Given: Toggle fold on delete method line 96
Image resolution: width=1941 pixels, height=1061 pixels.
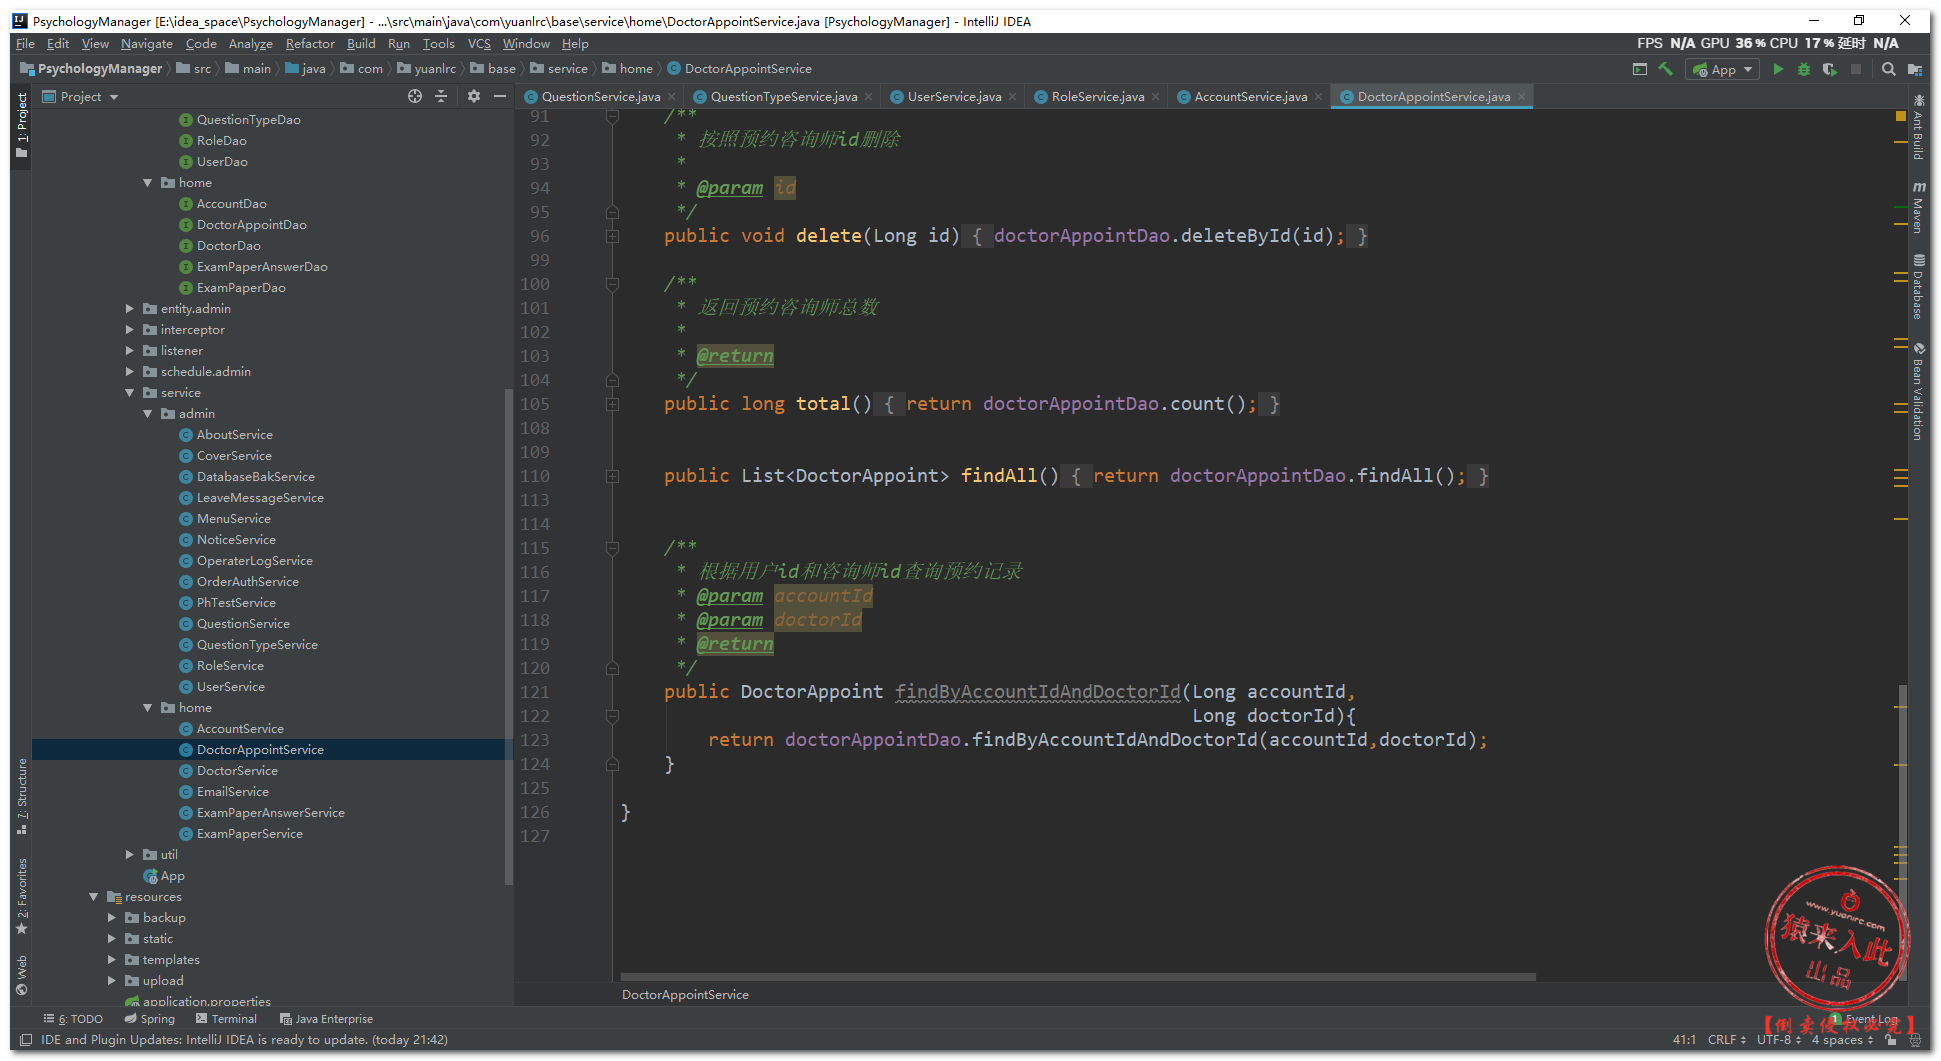Looking at the screenshot, I should (x=612, y=236).
